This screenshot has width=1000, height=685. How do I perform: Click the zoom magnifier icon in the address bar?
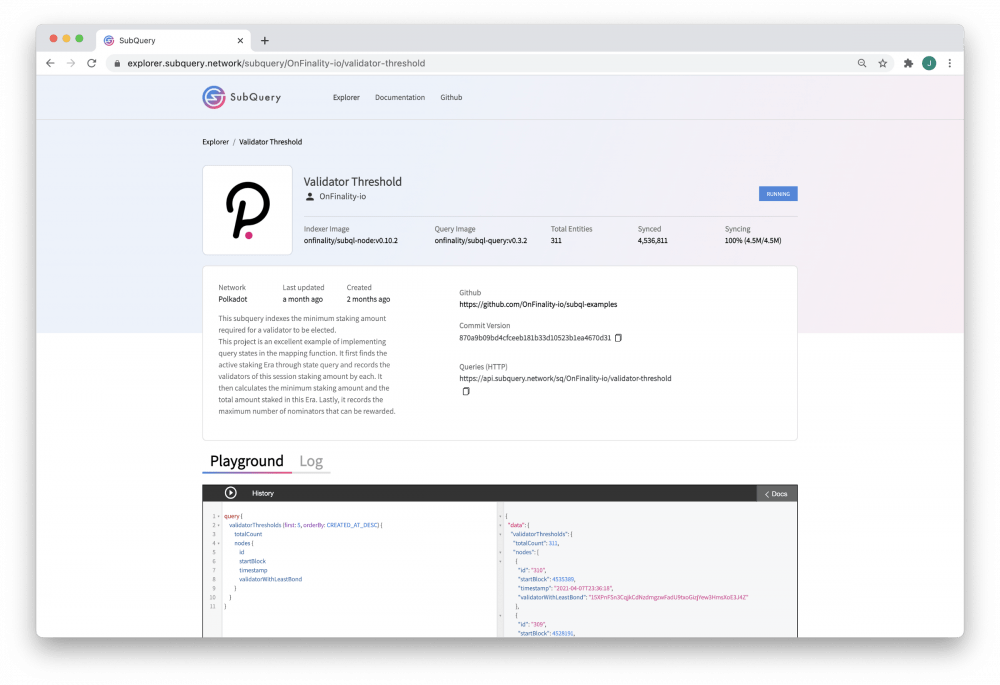tap(862, 63)
